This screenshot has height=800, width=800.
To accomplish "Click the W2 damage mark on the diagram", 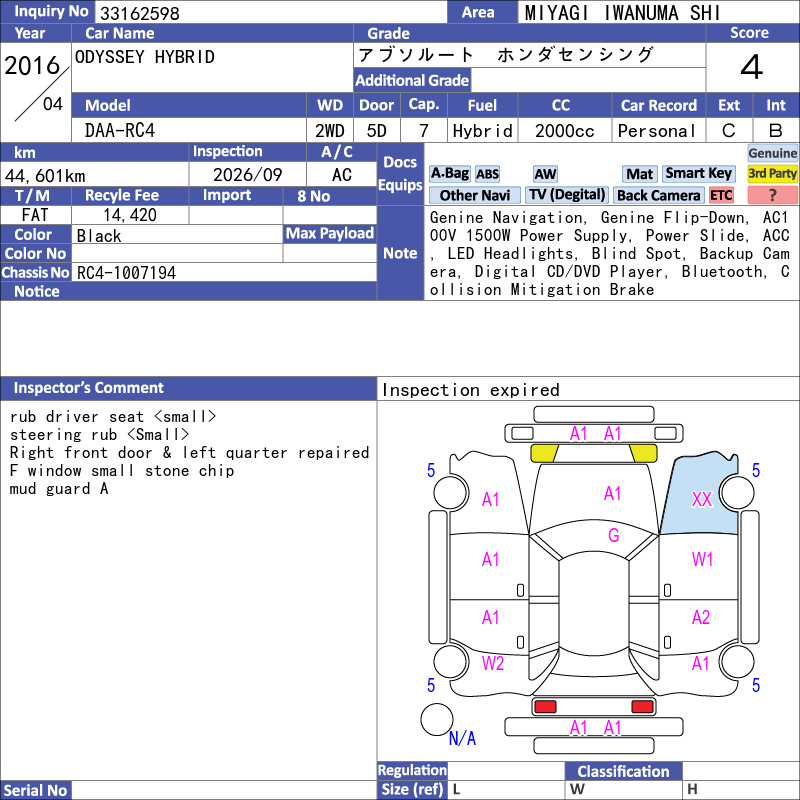I will [x=492, y=663].
